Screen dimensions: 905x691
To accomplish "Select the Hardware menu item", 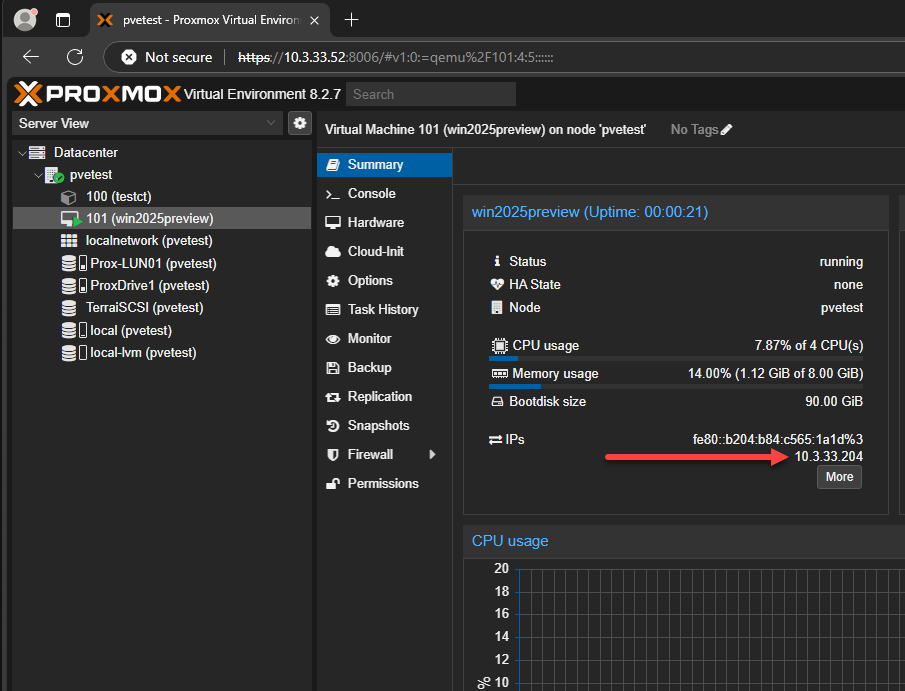I will 375,222.
